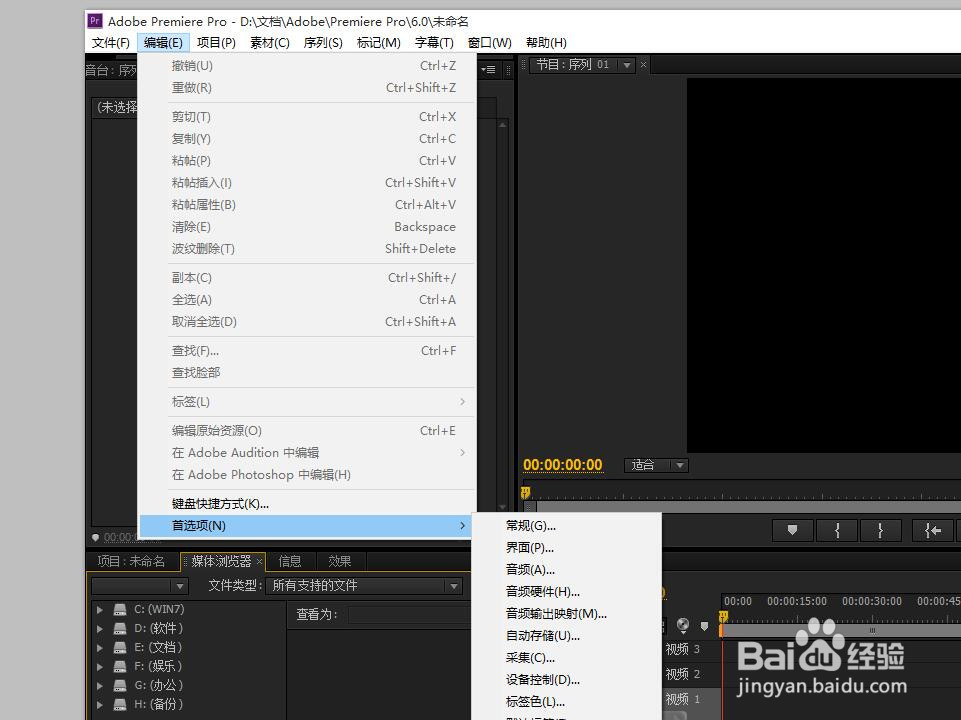Expand the D: (软件) drive tree
The height and width of the screenshot is (720, 961).
(99, 629)
